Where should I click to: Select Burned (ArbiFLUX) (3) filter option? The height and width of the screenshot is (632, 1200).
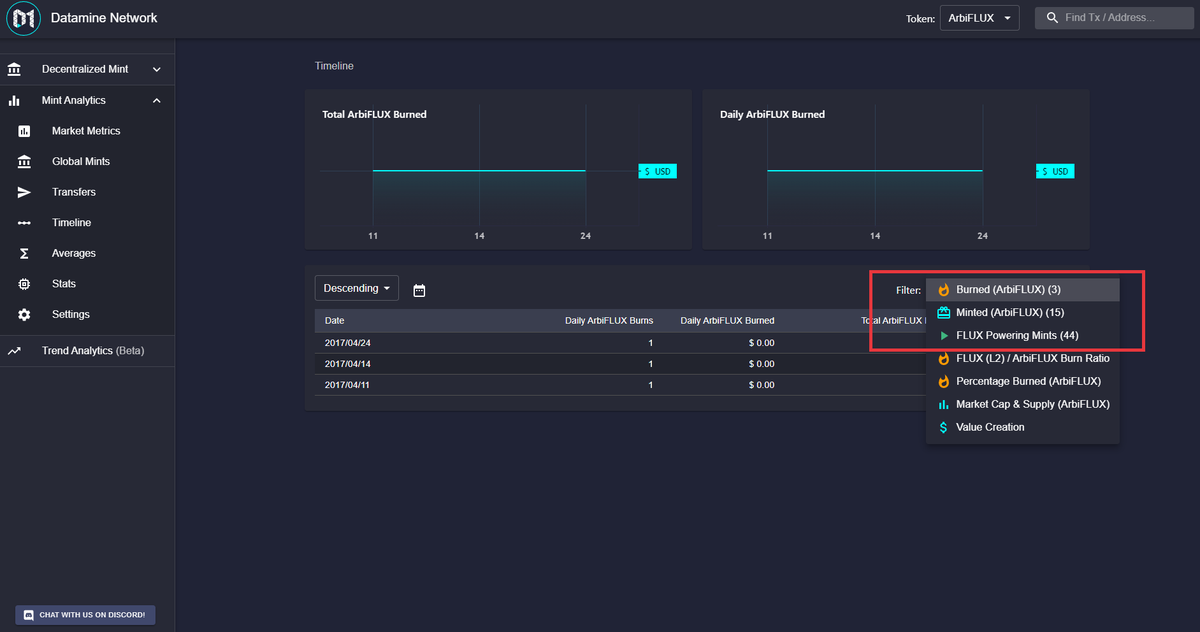1022,290
